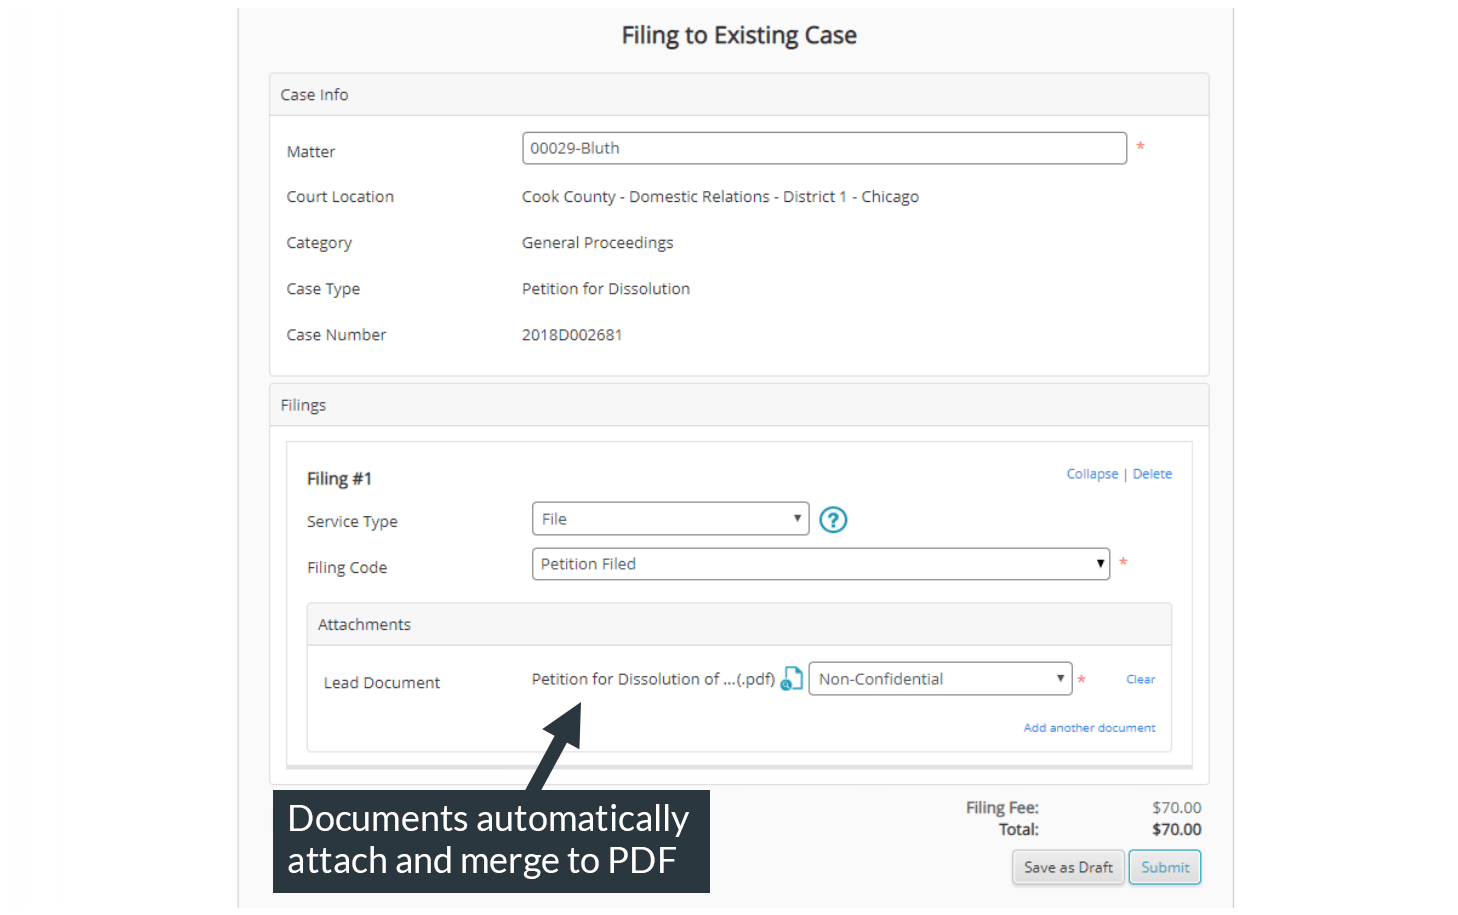
Task: Open the Service Type dropdown
Action: click(x=670, y=519)
